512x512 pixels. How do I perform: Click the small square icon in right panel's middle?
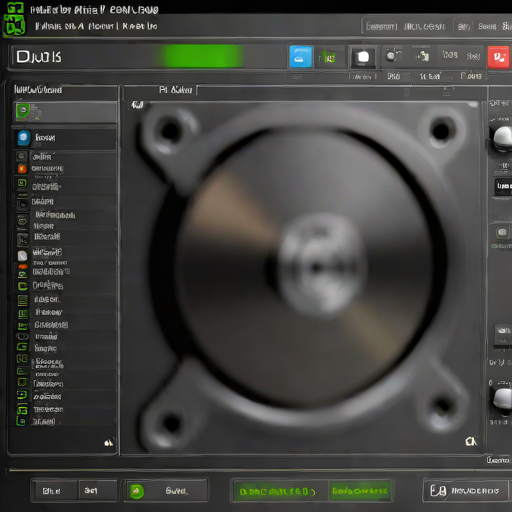click(x=502, y=232)
